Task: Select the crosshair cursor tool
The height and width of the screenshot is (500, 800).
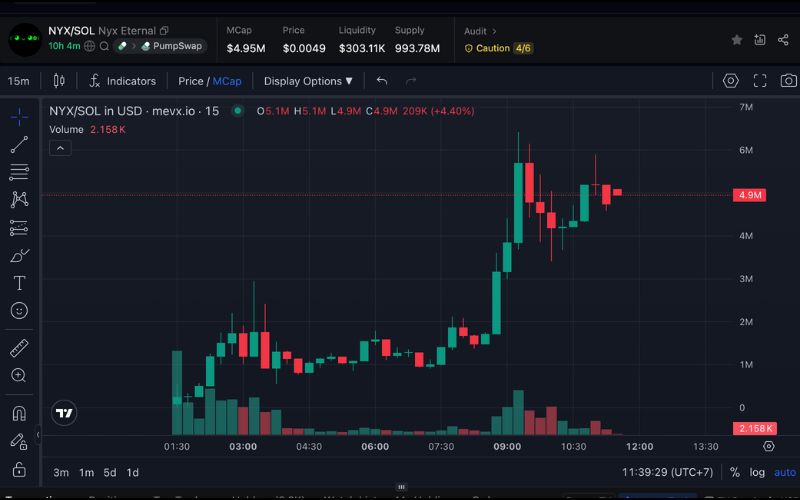Action: (x=19, y=117)
